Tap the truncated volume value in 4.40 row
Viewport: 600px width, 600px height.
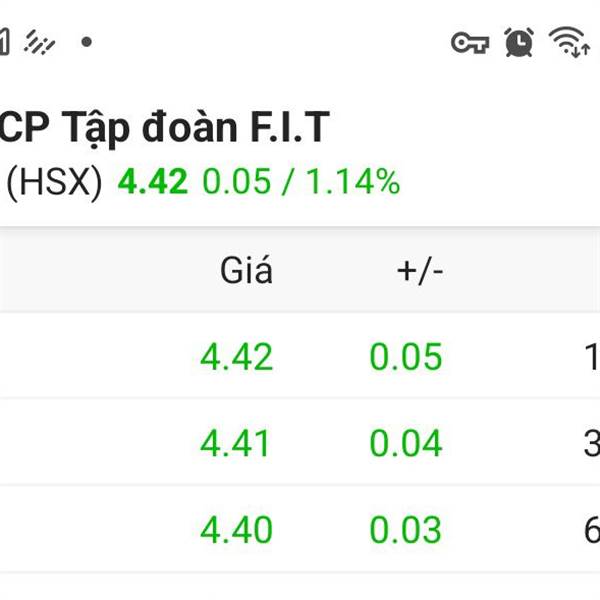[592, 530]
